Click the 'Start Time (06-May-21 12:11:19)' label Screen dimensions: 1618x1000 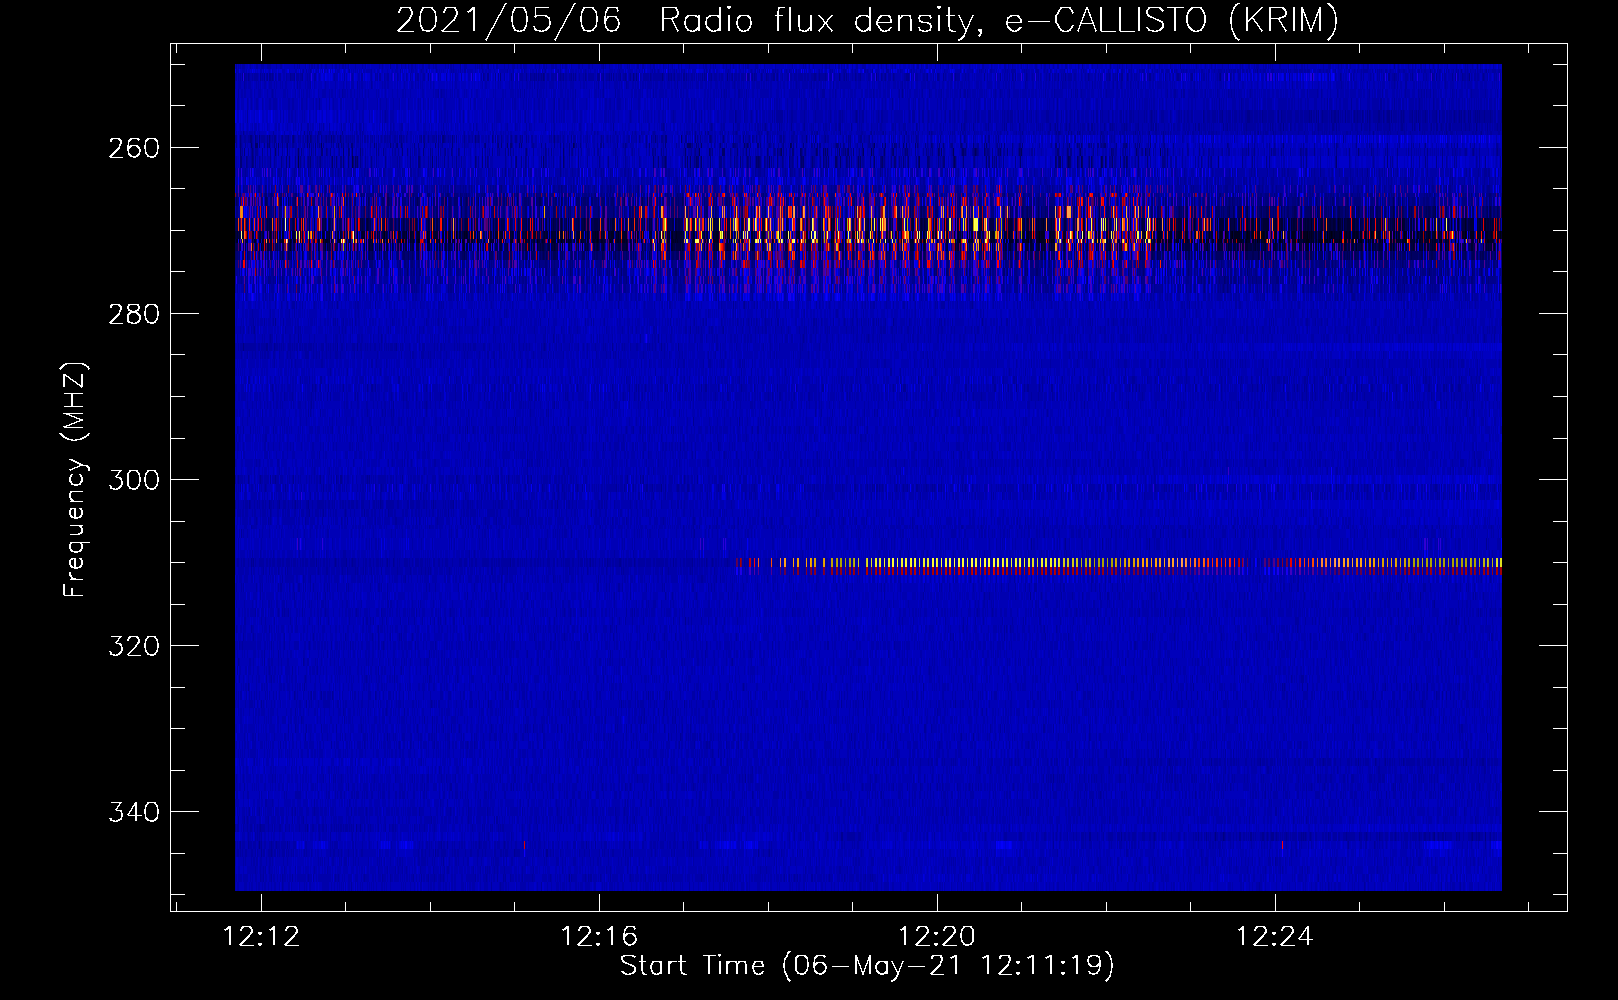867,966
